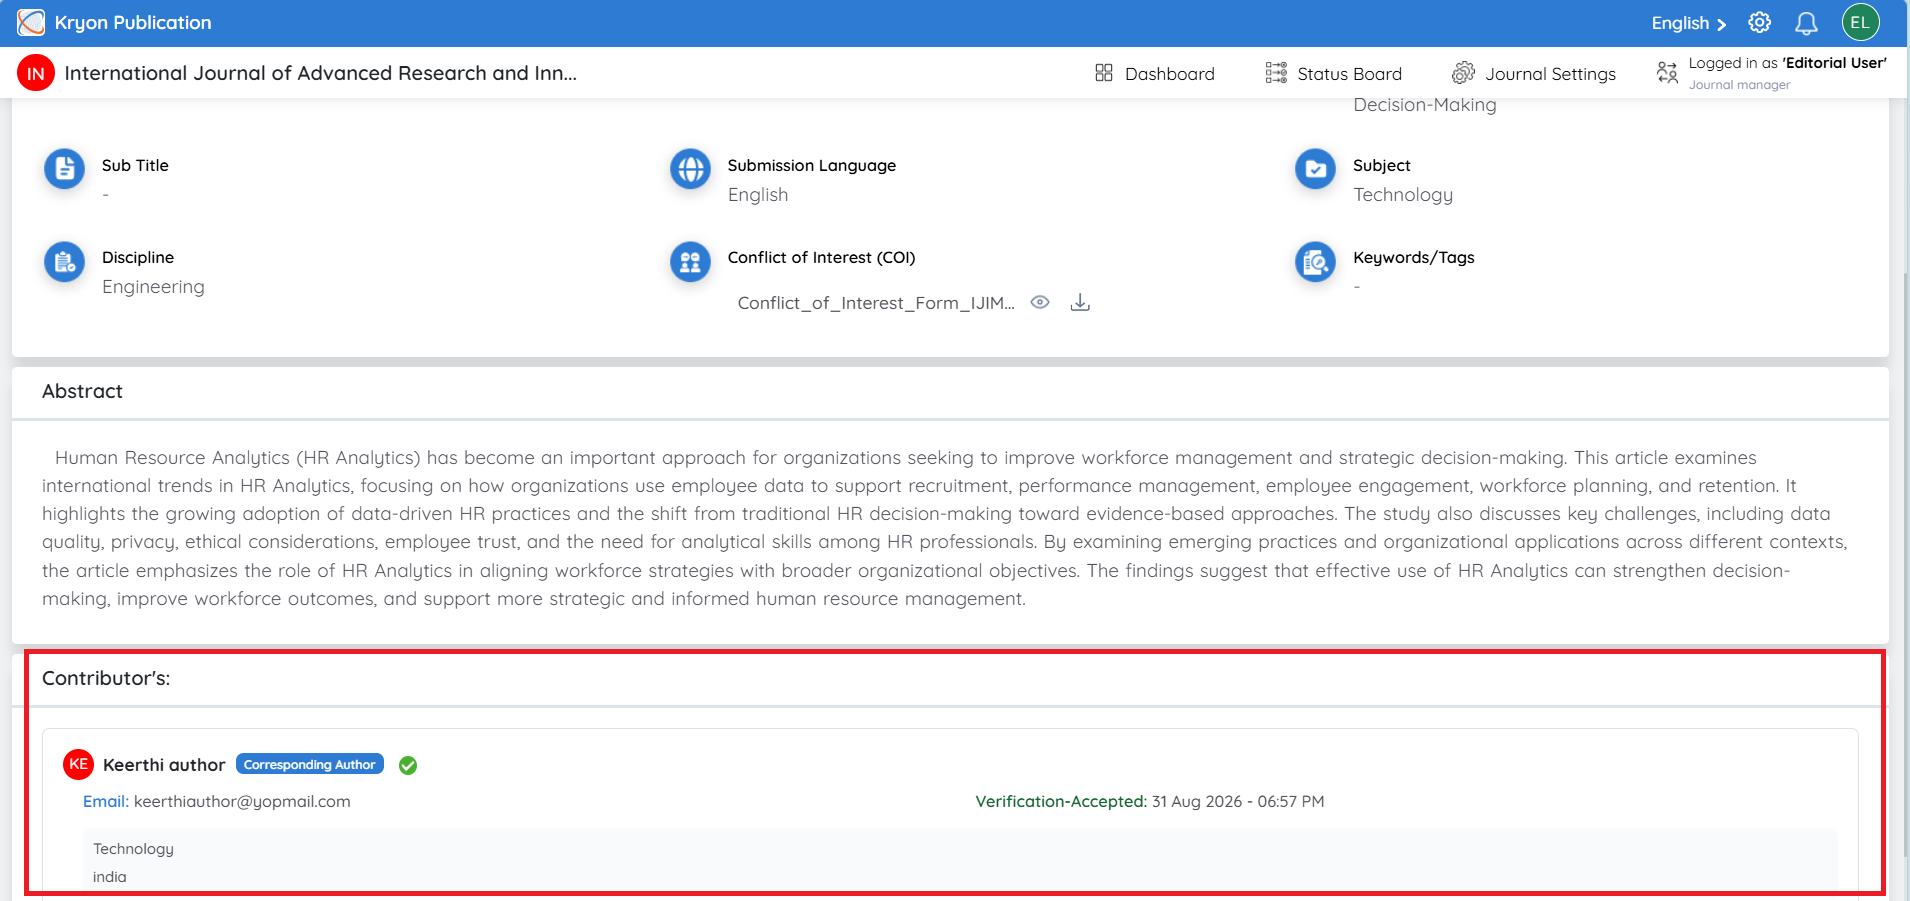Click the English submission language value
Screen dimensions: 1910x901
coord(758,195)
